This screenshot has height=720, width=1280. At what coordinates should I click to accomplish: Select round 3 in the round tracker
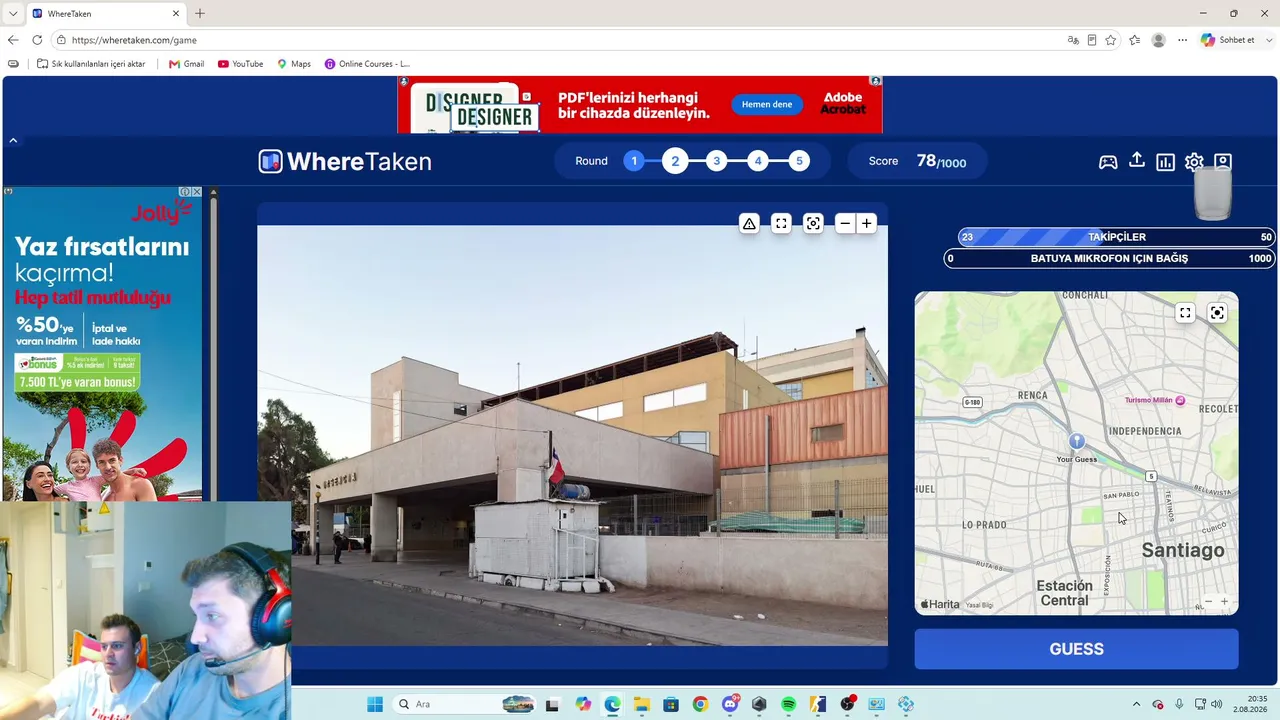click(716, 161)
